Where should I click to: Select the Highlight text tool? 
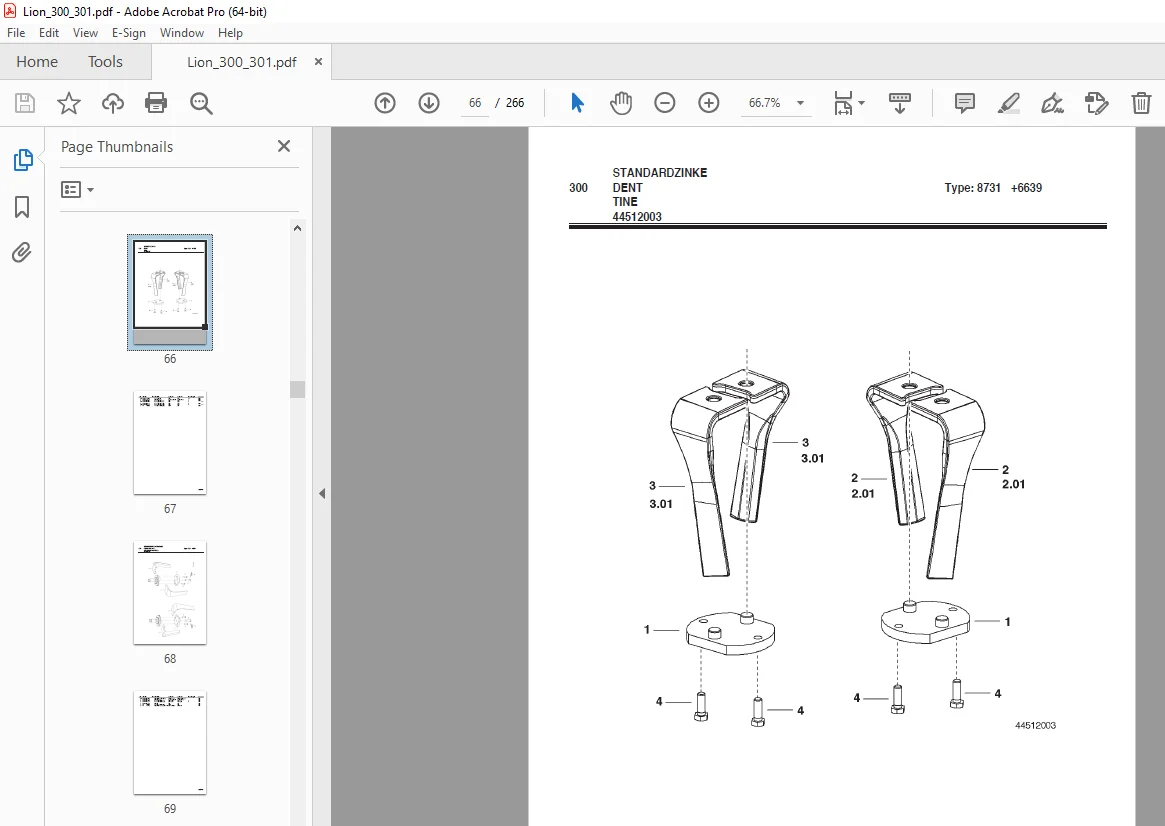[1008, 103]
